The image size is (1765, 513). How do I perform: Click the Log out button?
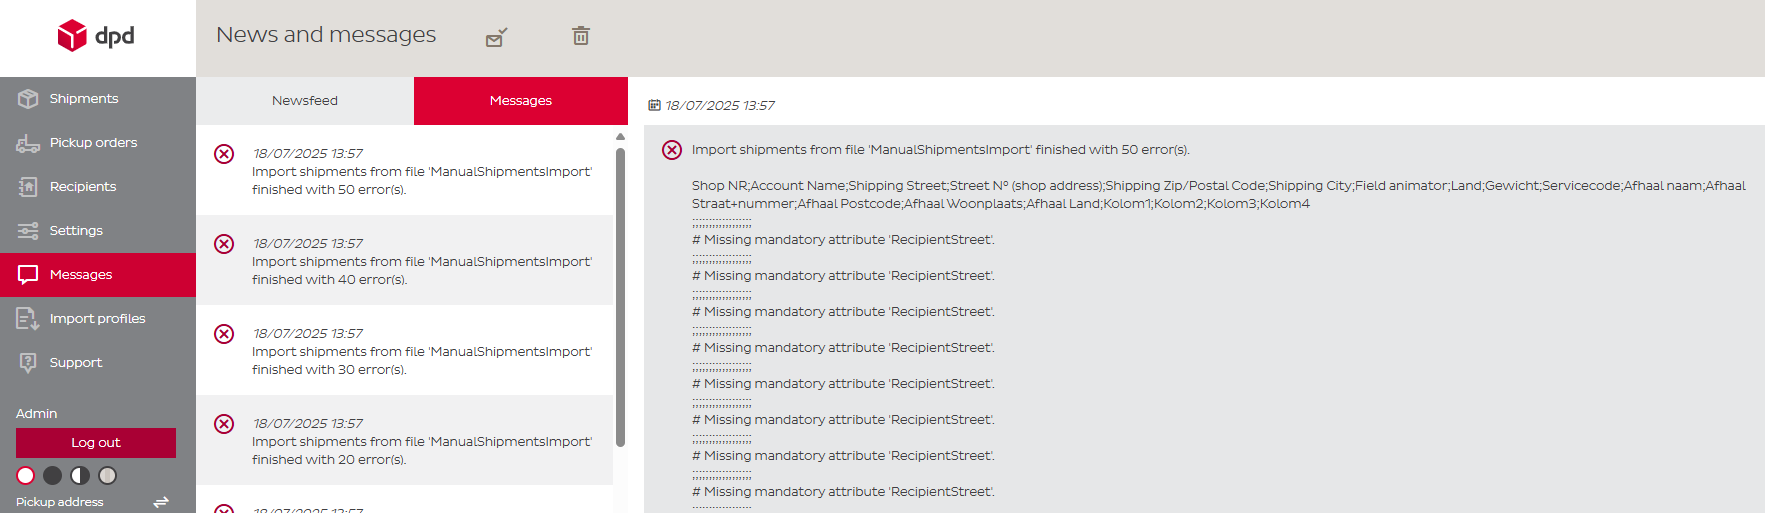96,443
